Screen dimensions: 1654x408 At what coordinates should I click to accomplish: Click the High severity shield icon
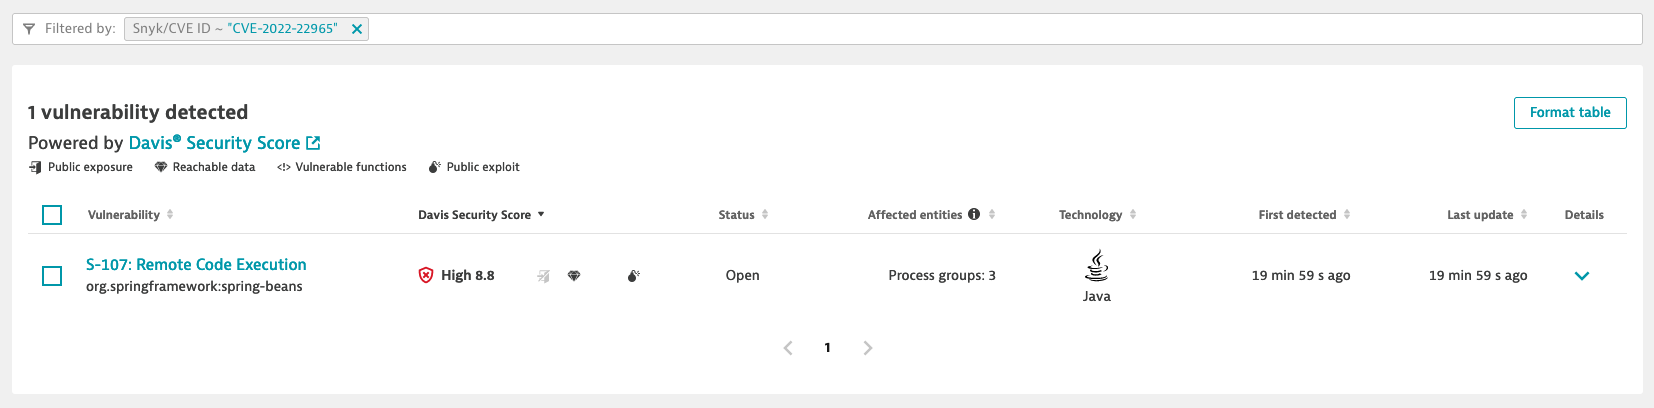click(426, 275)
